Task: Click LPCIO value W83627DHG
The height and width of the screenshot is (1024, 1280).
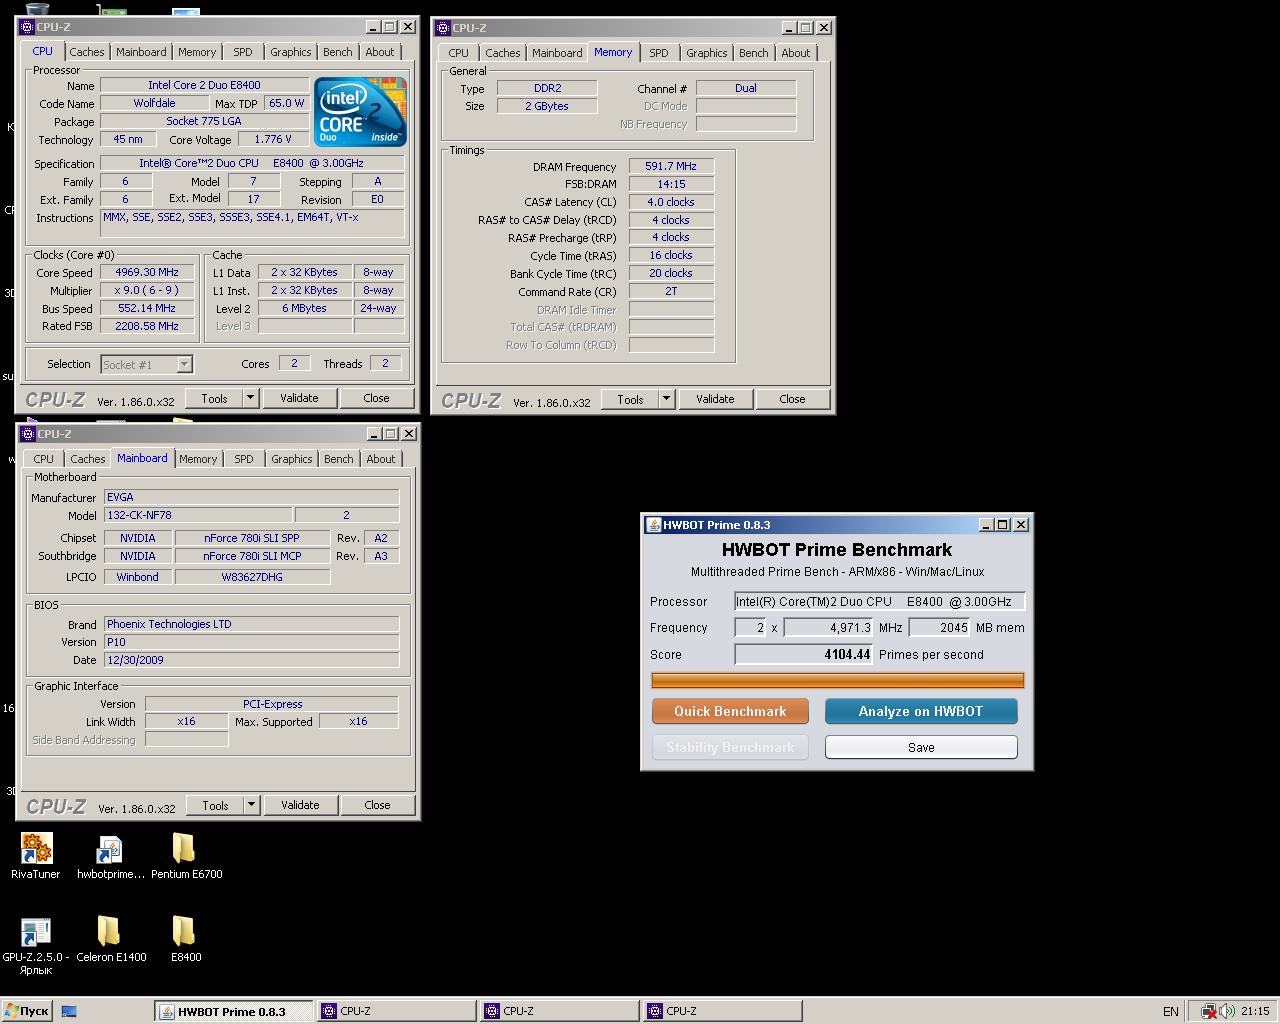Action: pos(252,577)
